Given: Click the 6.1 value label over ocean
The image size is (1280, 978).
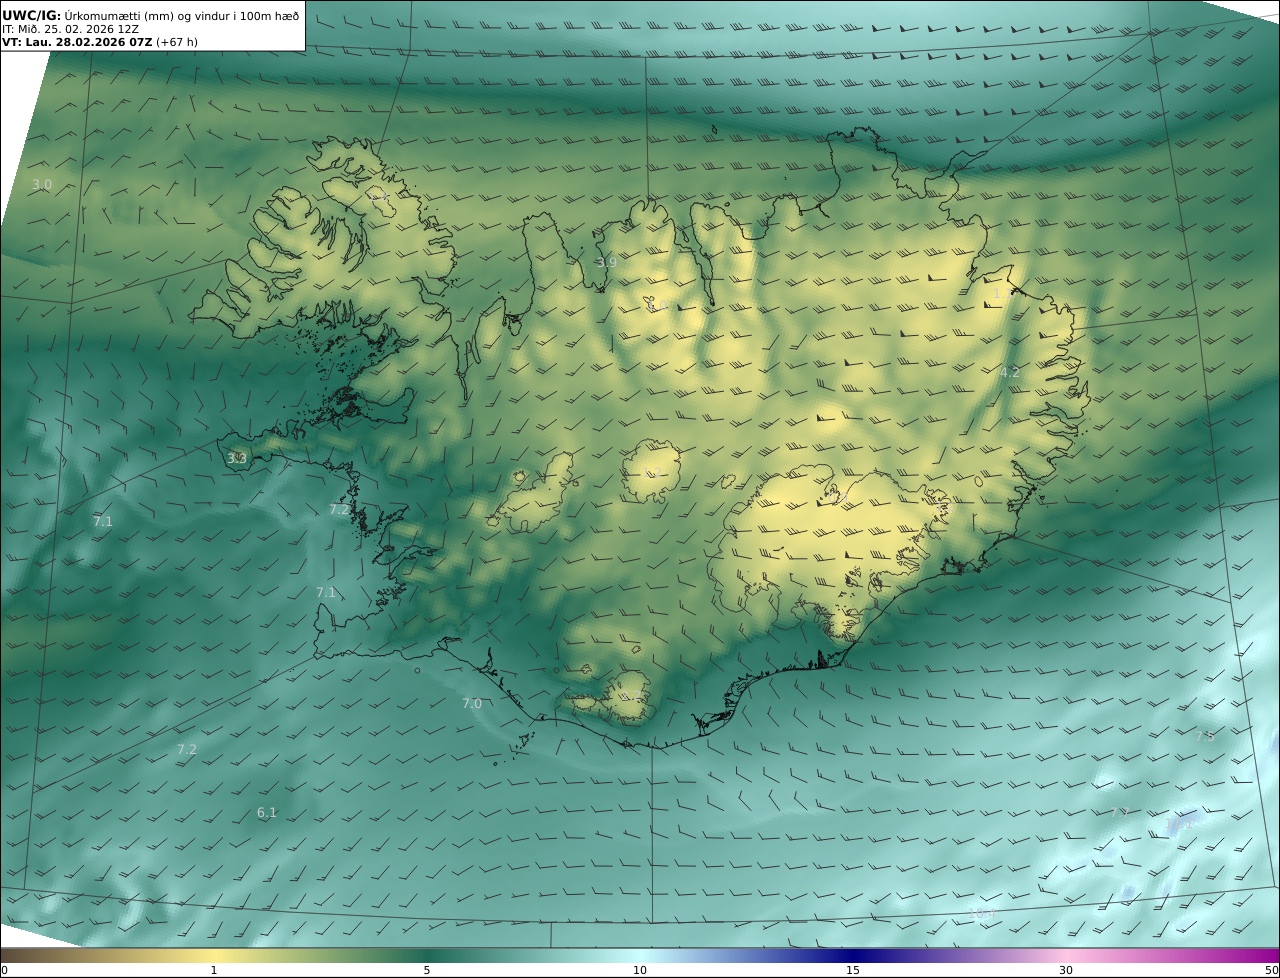Looking at the screenshot, I should click(267, 813).
